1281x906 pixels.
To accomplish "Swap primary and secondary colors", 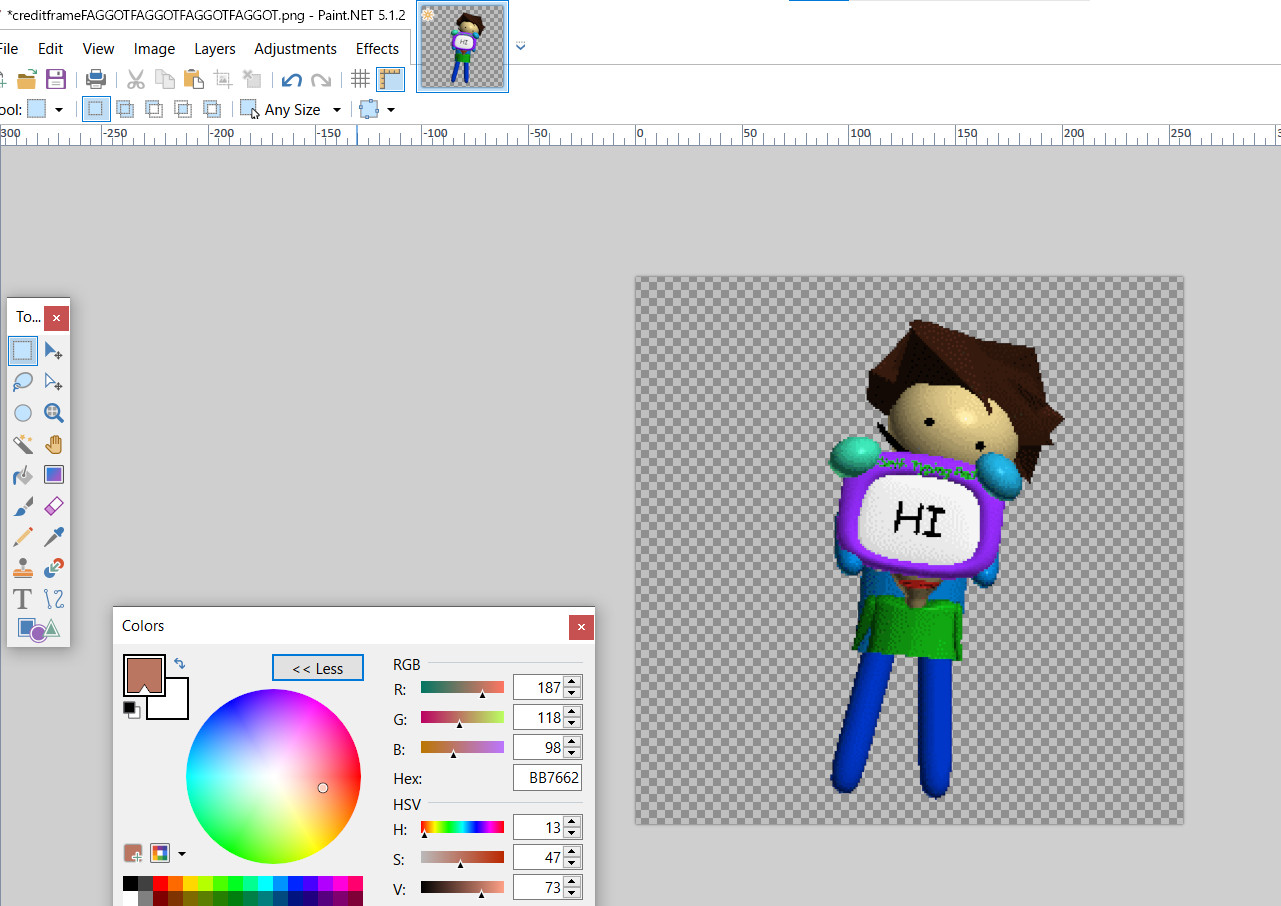I will click(x=179, y=662).
